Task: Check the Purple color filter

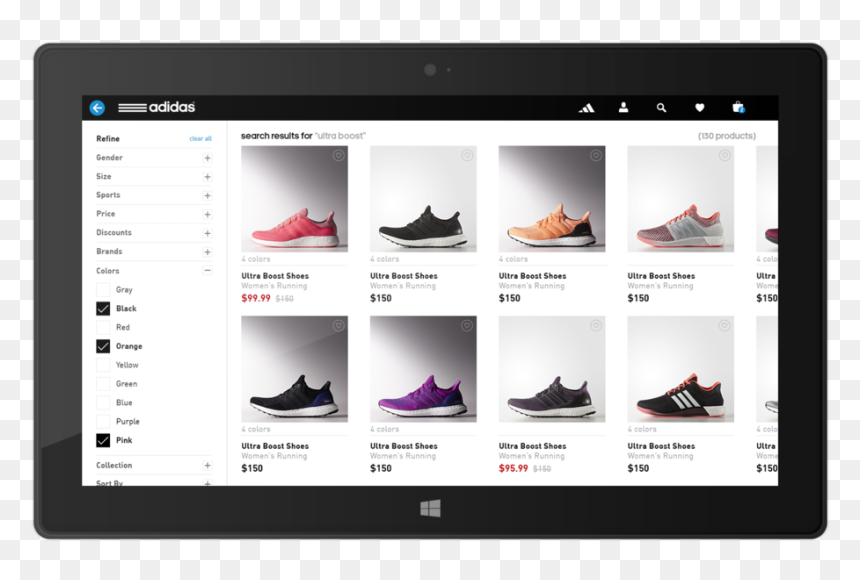Action: click(103, 421)
